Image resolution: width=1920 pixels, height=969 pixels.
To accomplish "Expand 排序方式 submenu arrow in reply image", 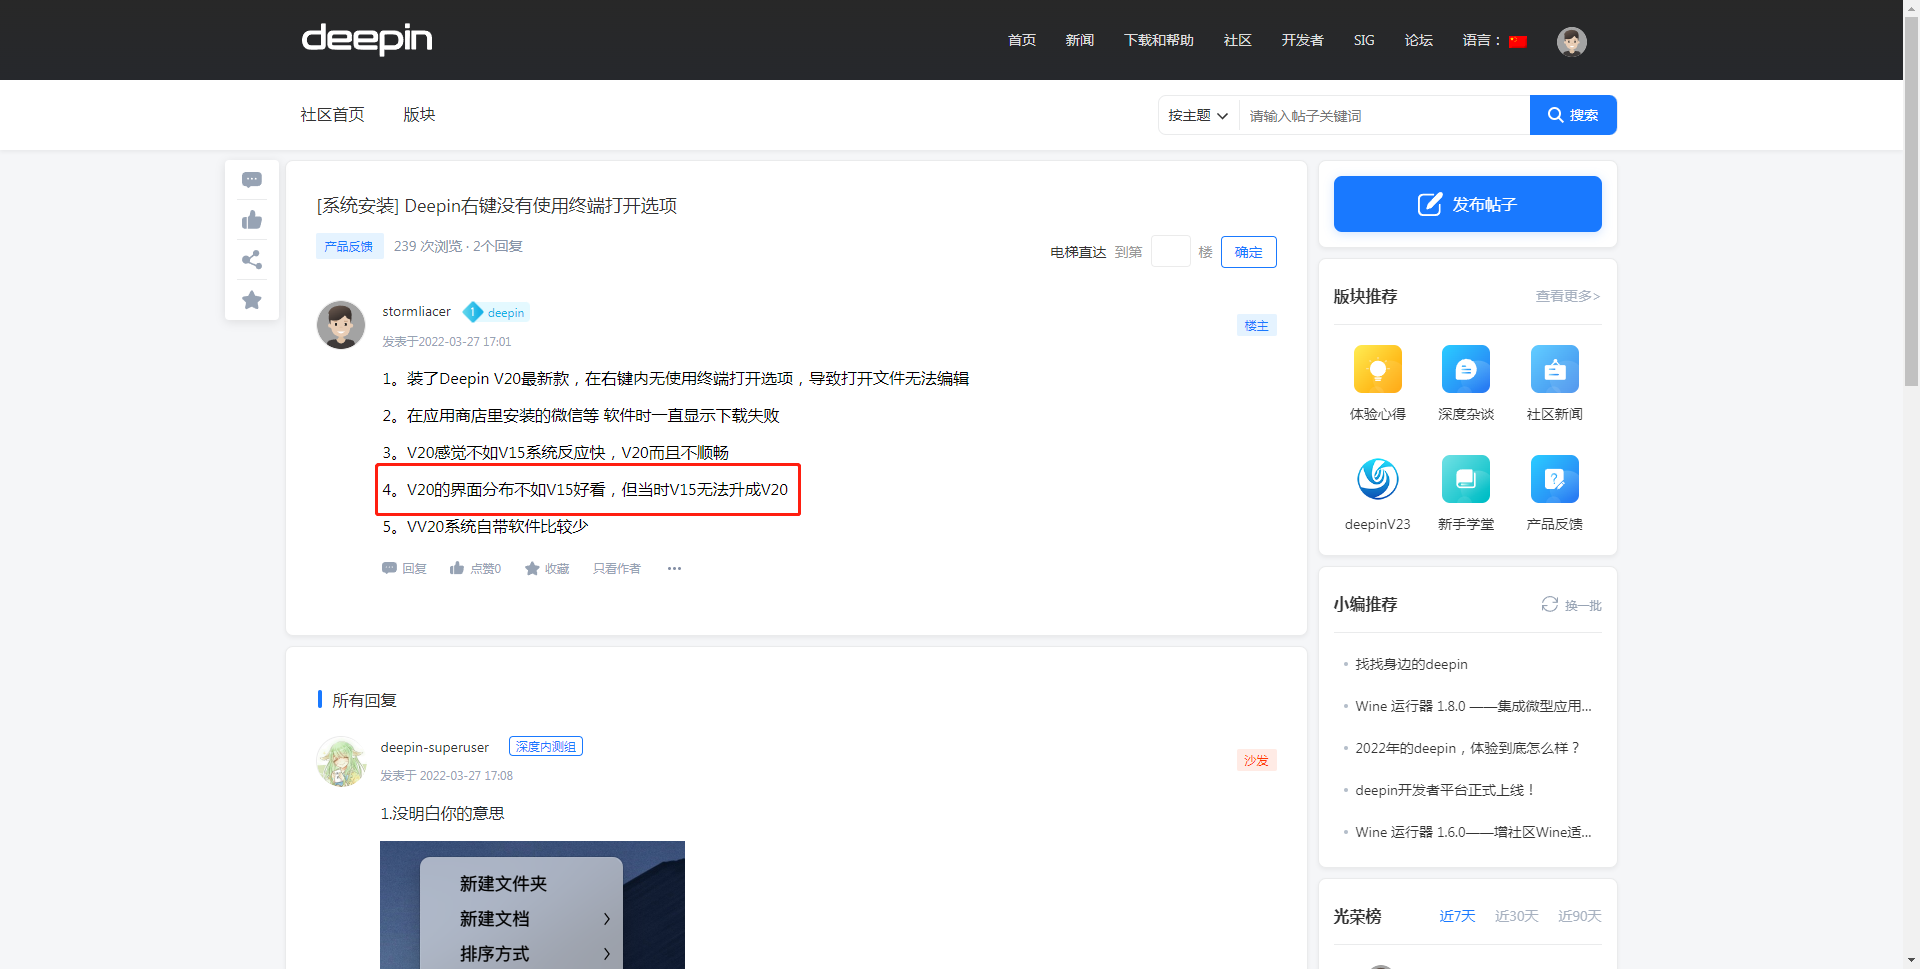I will (606, 954).
